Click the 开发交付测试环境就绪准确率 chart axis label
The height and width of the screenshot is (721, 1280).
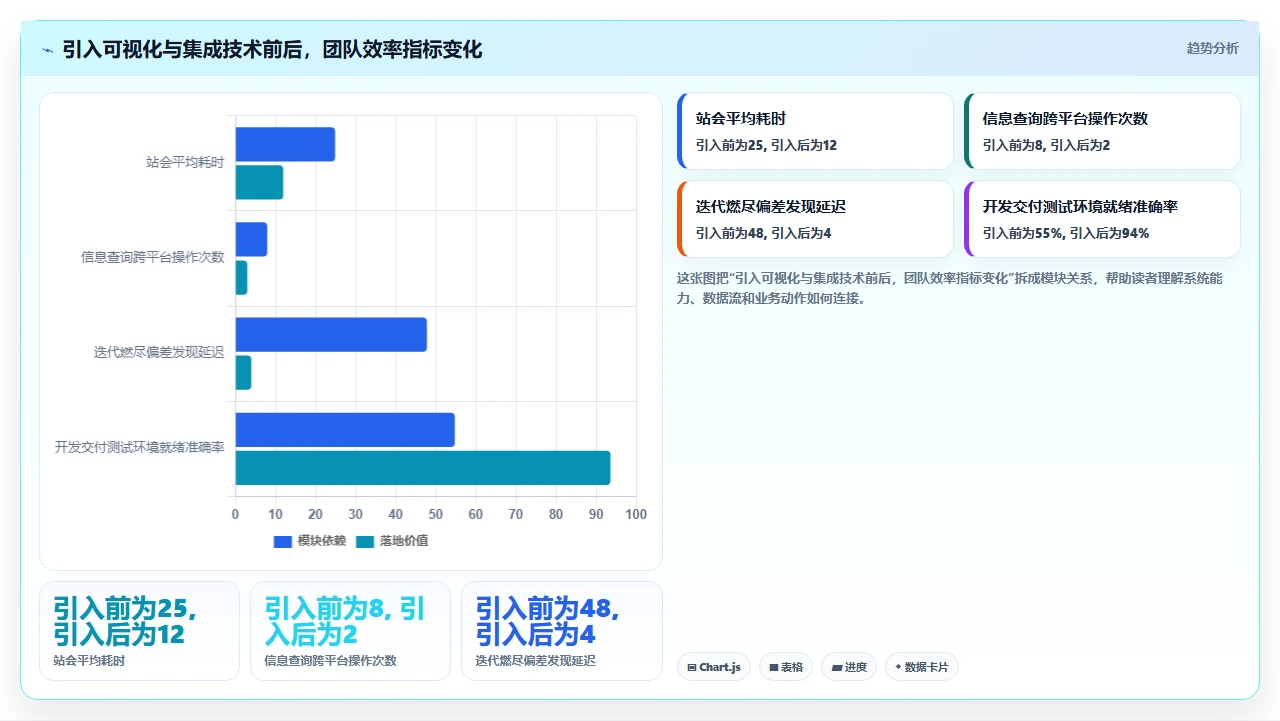point(140,447)
